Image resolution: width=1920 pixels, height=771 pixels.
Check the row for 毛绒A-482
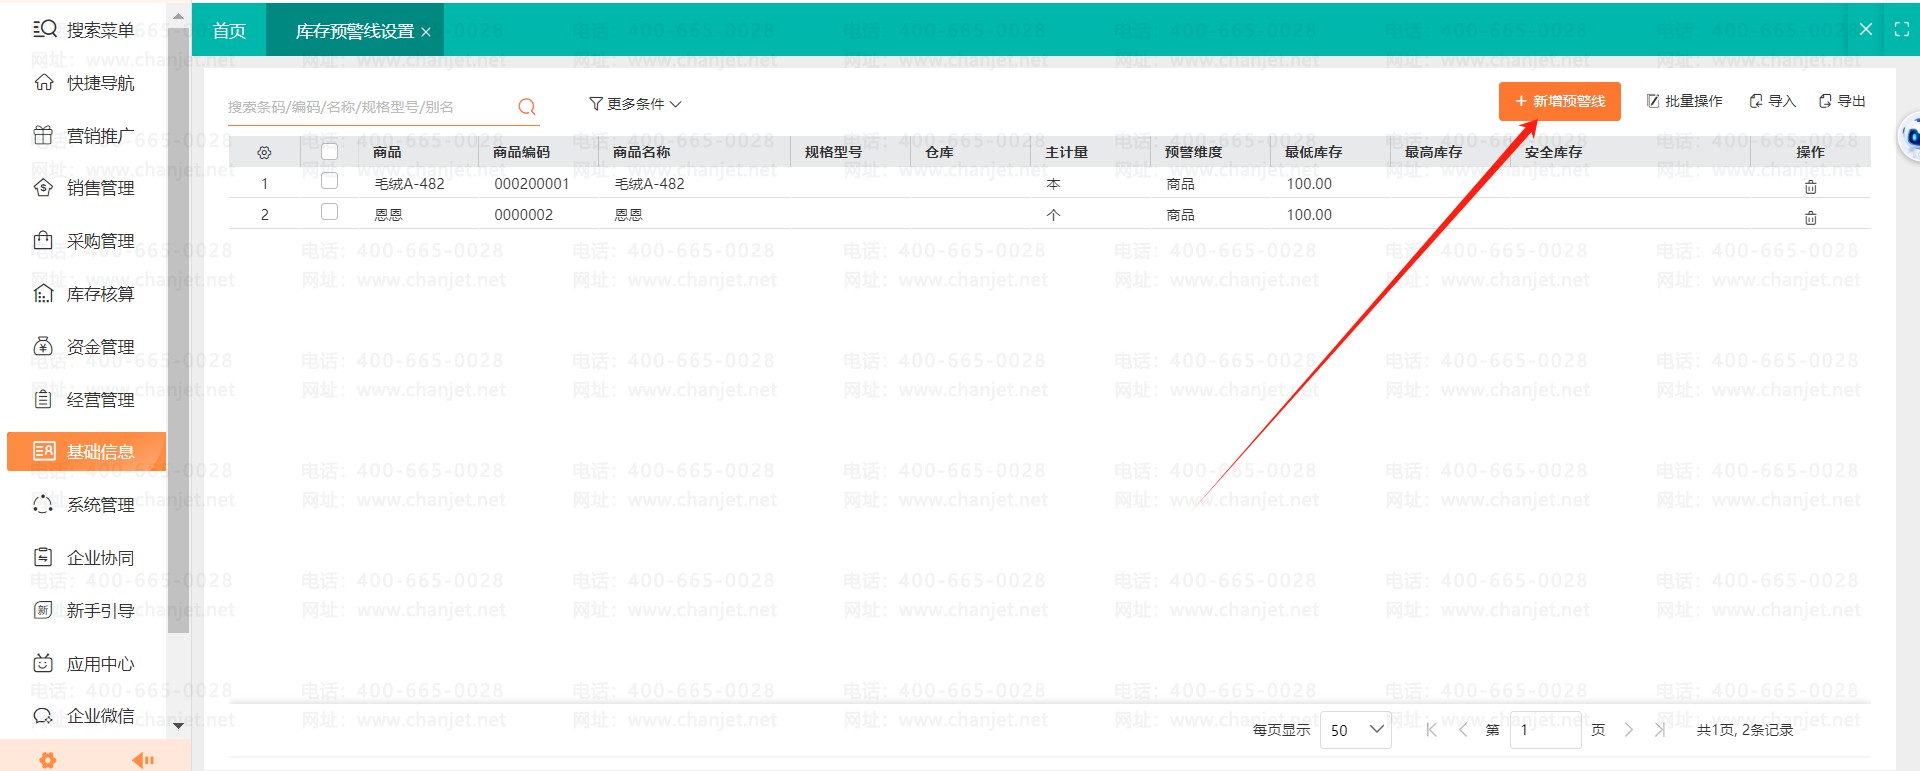329,181
